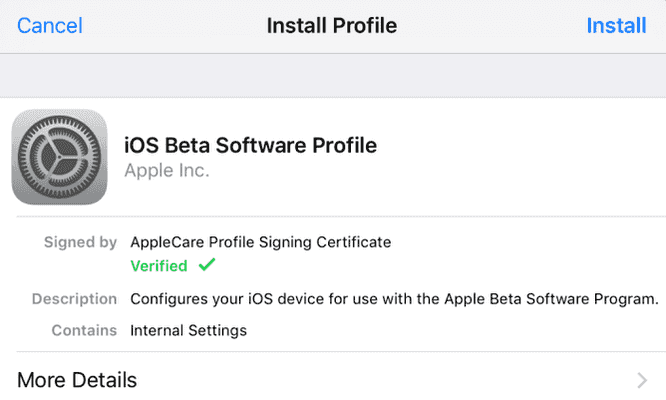Tap the Settings gear profile icon
This screenshot has width=666, height=400.
tap(59, 157)
